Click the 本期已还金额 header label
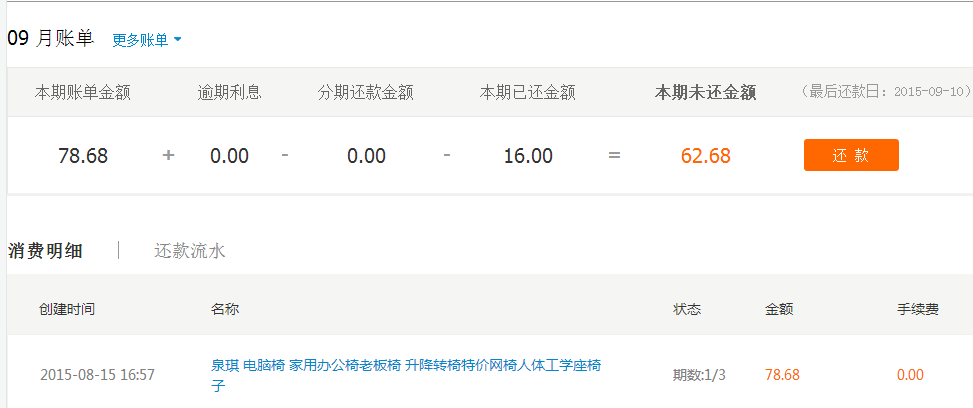This screenshot has height=408, width=973. [x=528, y=93]
